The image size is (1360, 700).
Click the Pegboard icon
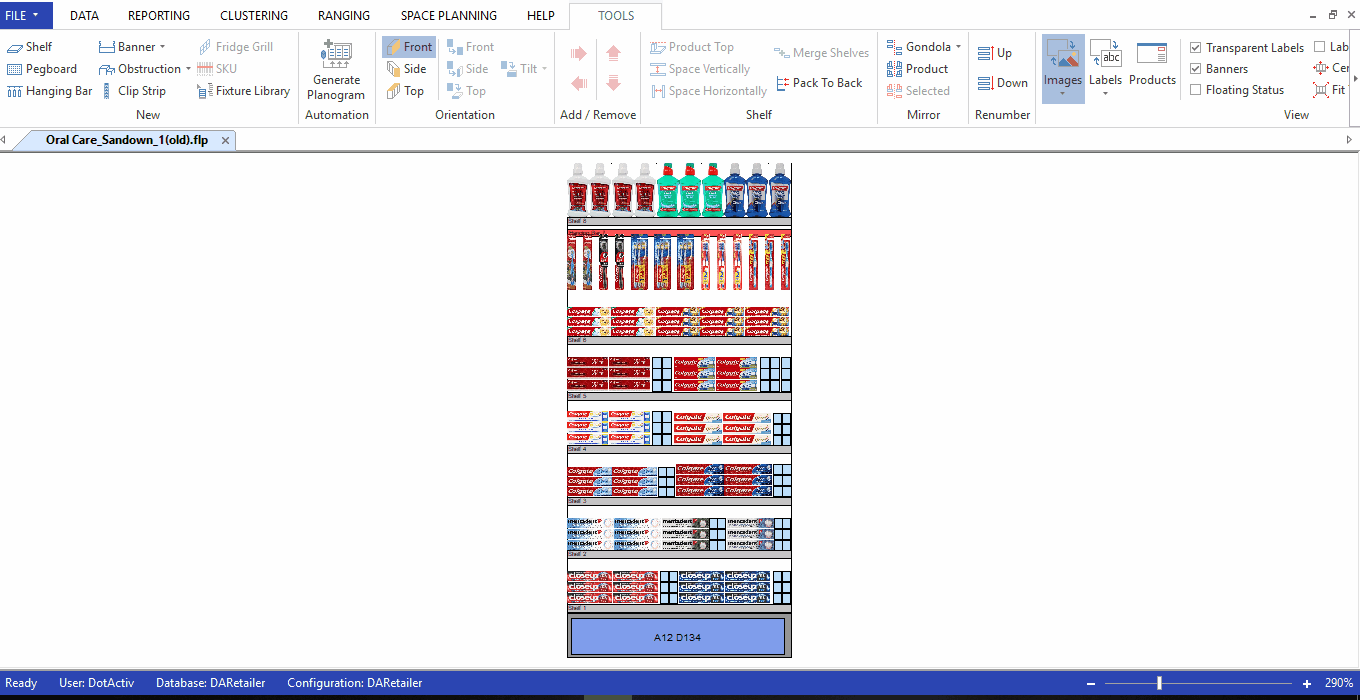point(42,68)
